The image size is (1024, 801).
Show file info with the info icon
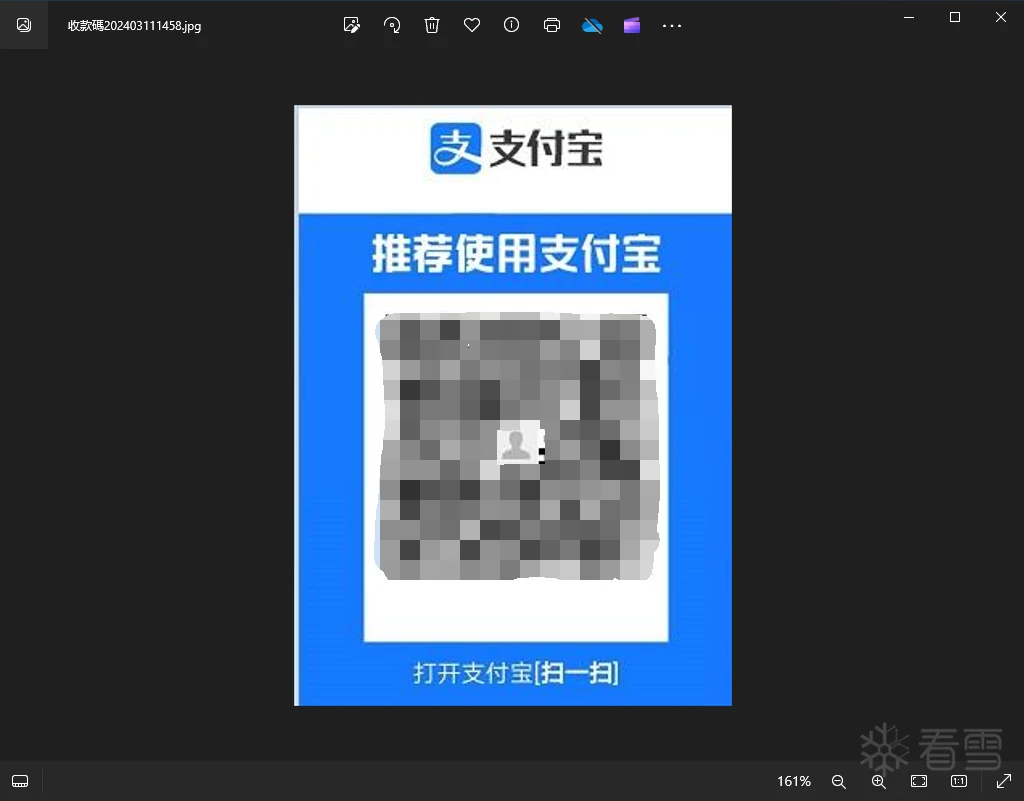tap(511, 25)
